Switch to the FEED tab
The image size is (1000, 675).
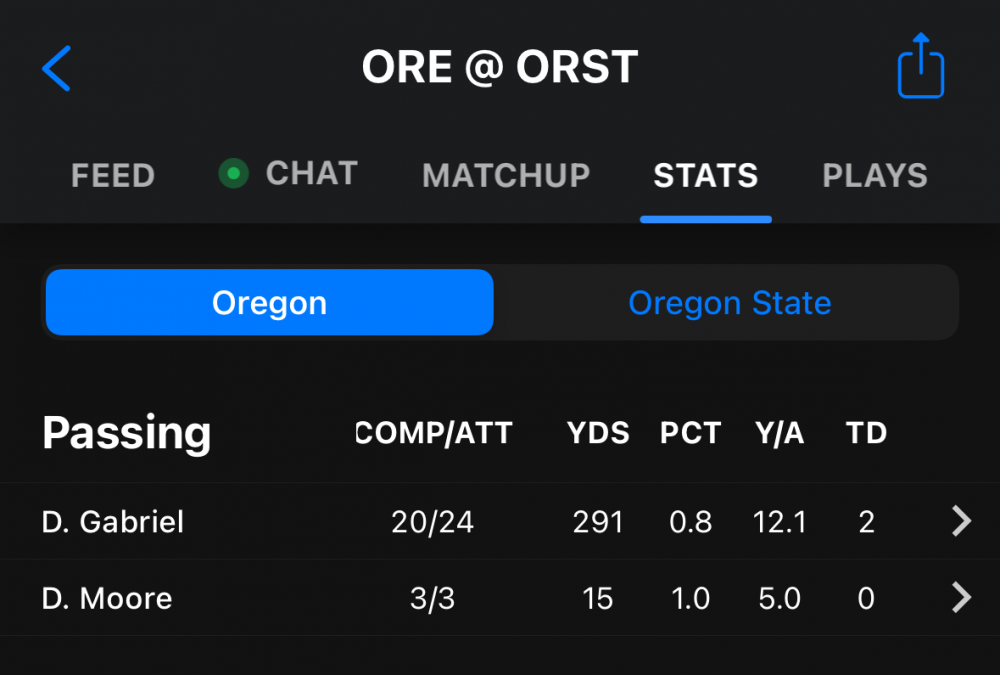[113, 176]
